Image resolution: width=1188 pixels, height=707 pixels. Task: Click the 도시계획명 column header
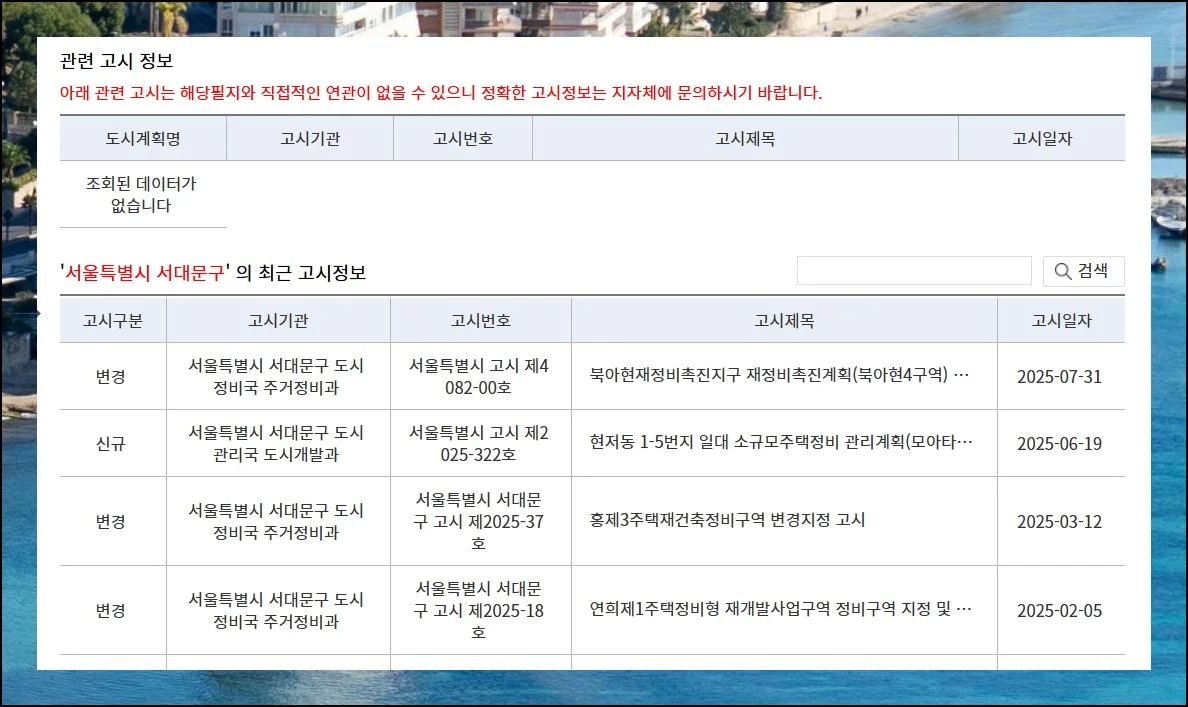pos(143,139)
